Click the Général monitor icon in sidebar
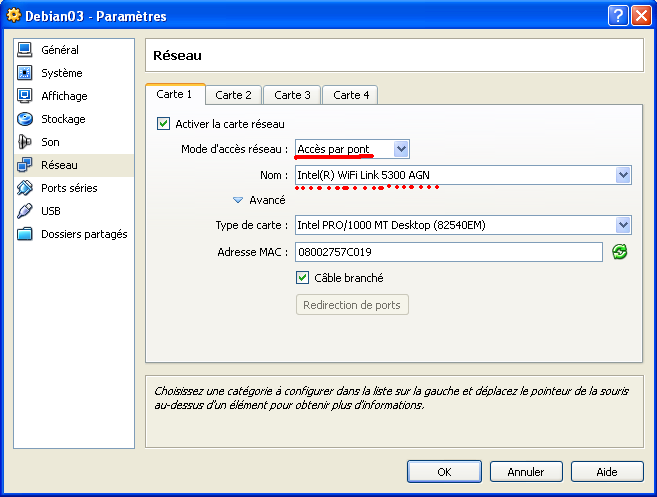 coord(24,50)
